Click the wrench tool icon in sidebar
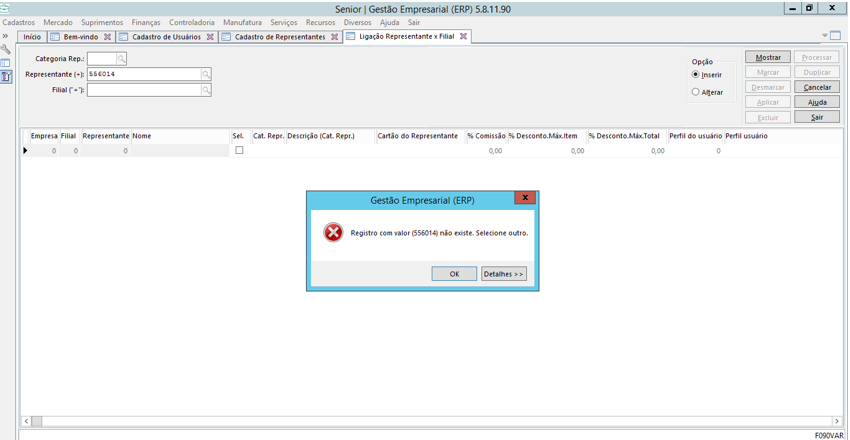 coord(6,49)
